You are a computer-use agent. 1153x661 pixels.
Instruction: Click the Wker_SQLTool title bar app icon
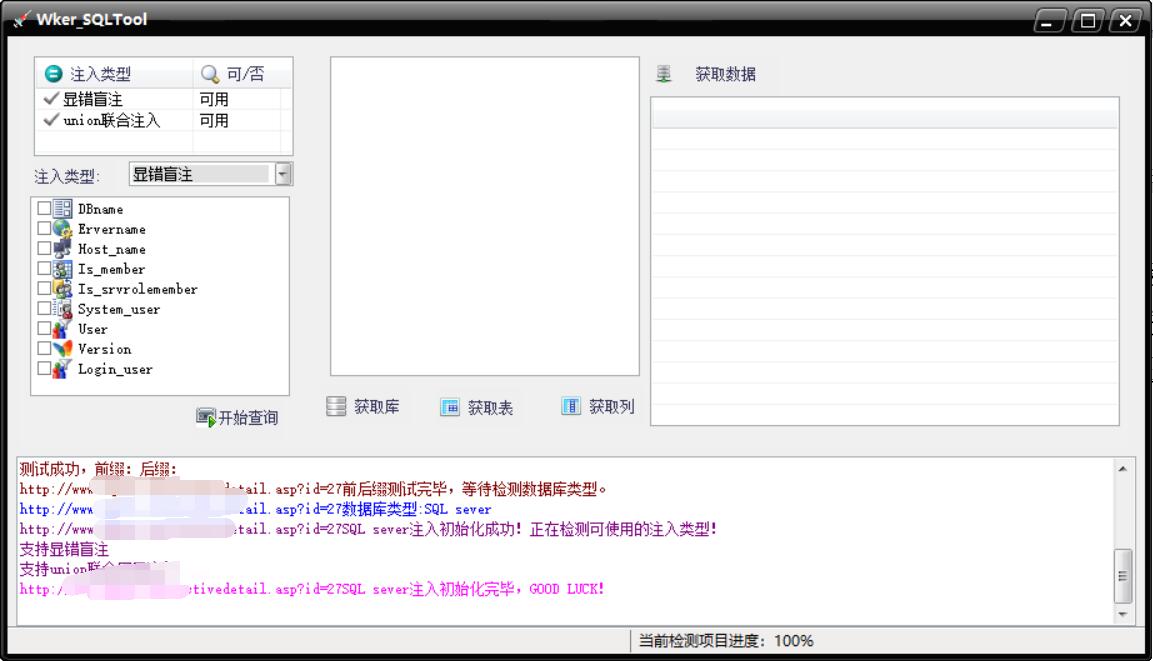click(x=21, y=19)
